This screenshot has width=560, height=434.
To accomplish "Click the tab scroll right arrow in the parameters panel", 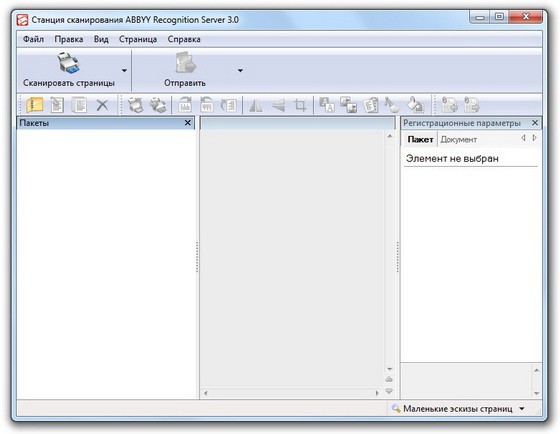I will tap(535, 138).
